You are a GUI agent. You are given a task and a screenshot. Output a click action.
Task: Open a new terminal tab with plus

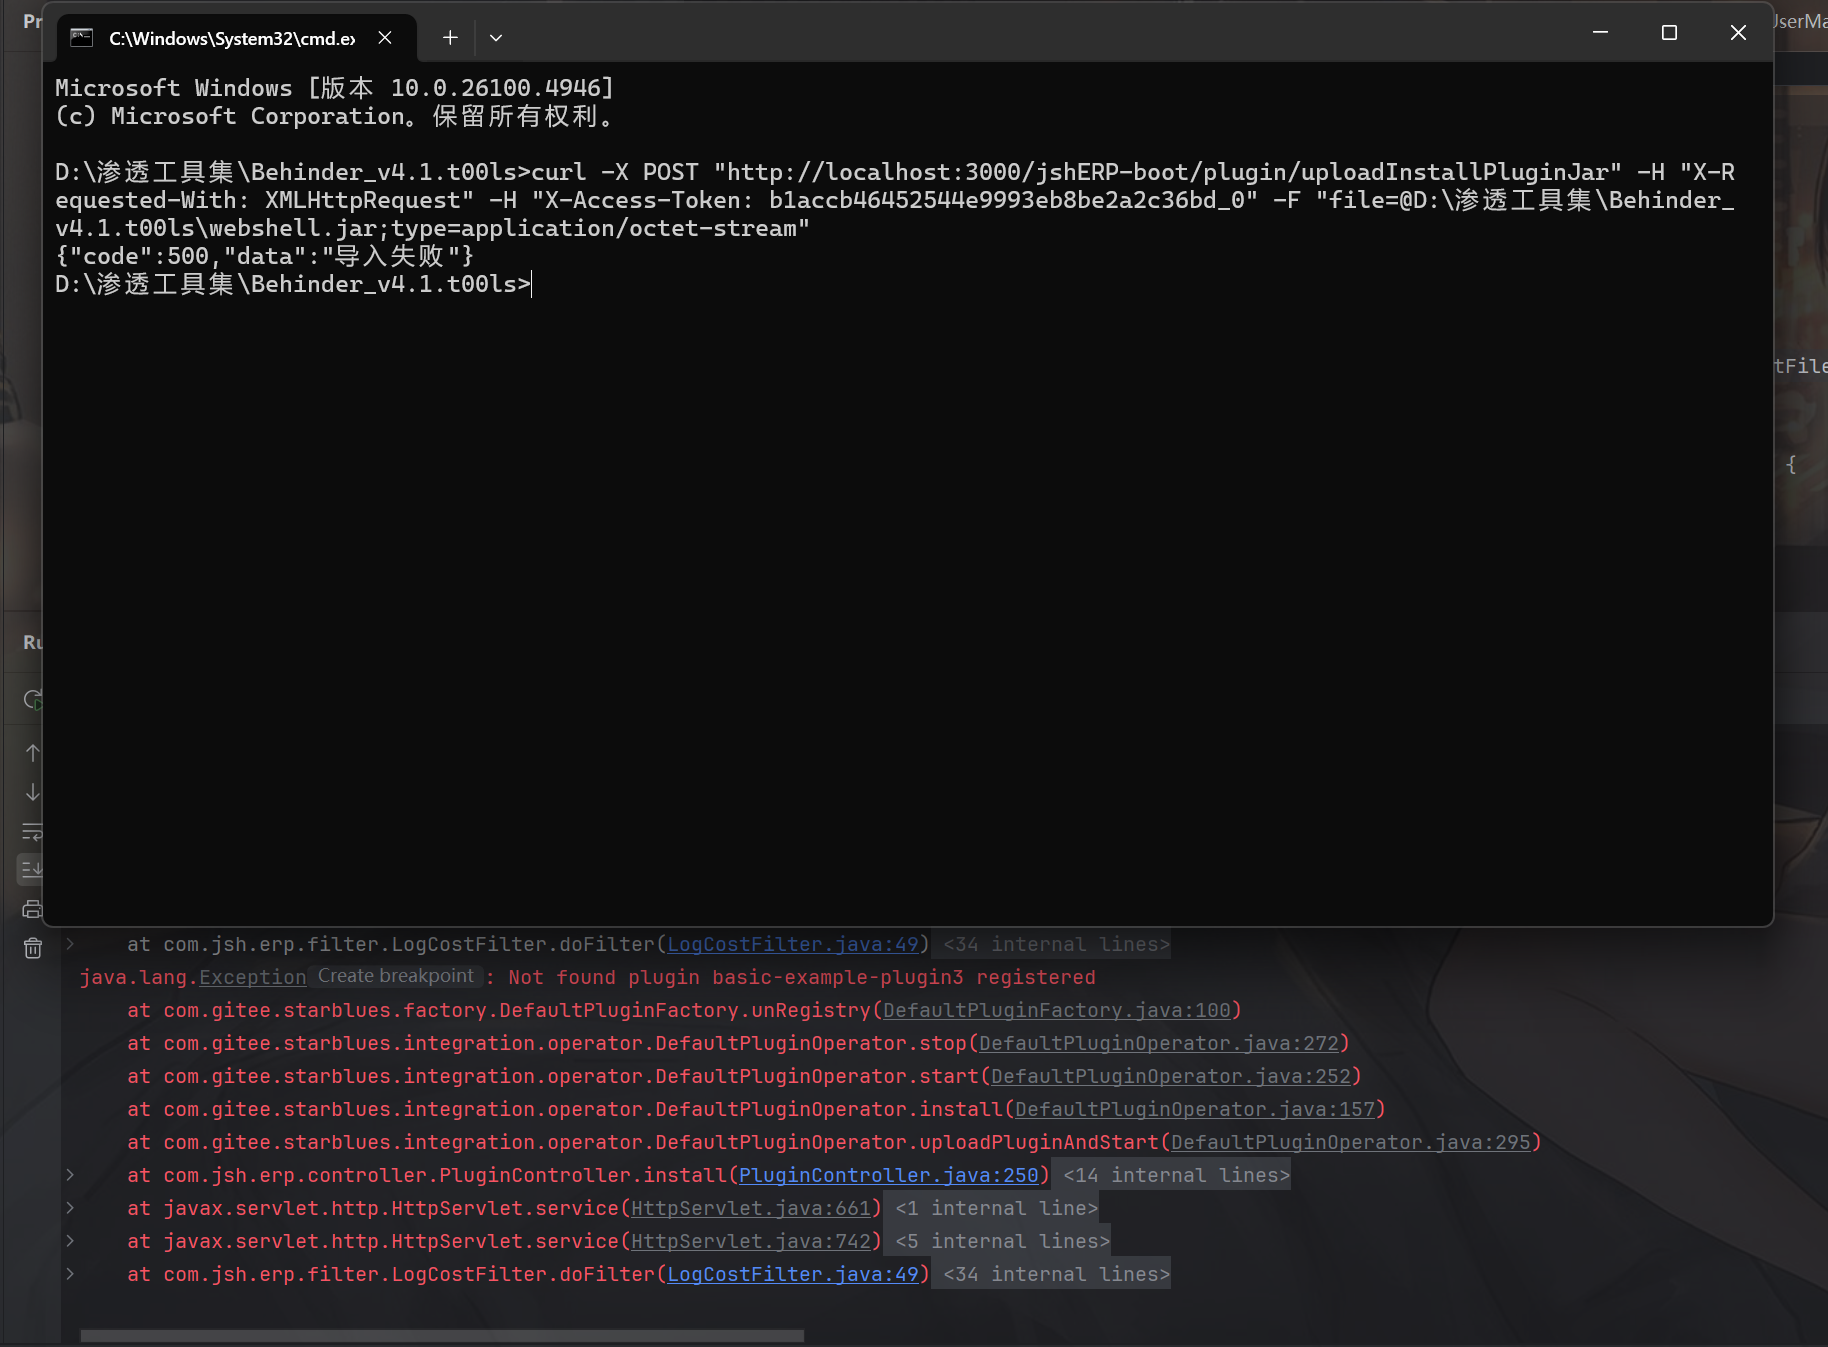coord(450,38)
